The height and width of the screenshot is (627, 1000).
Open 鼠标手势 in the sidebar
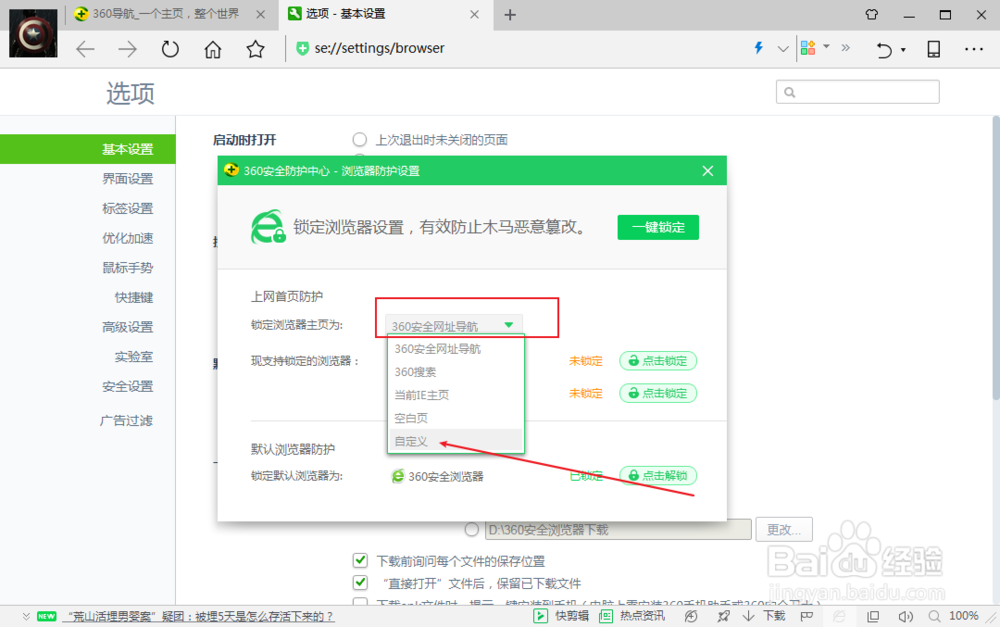(128, 268)
